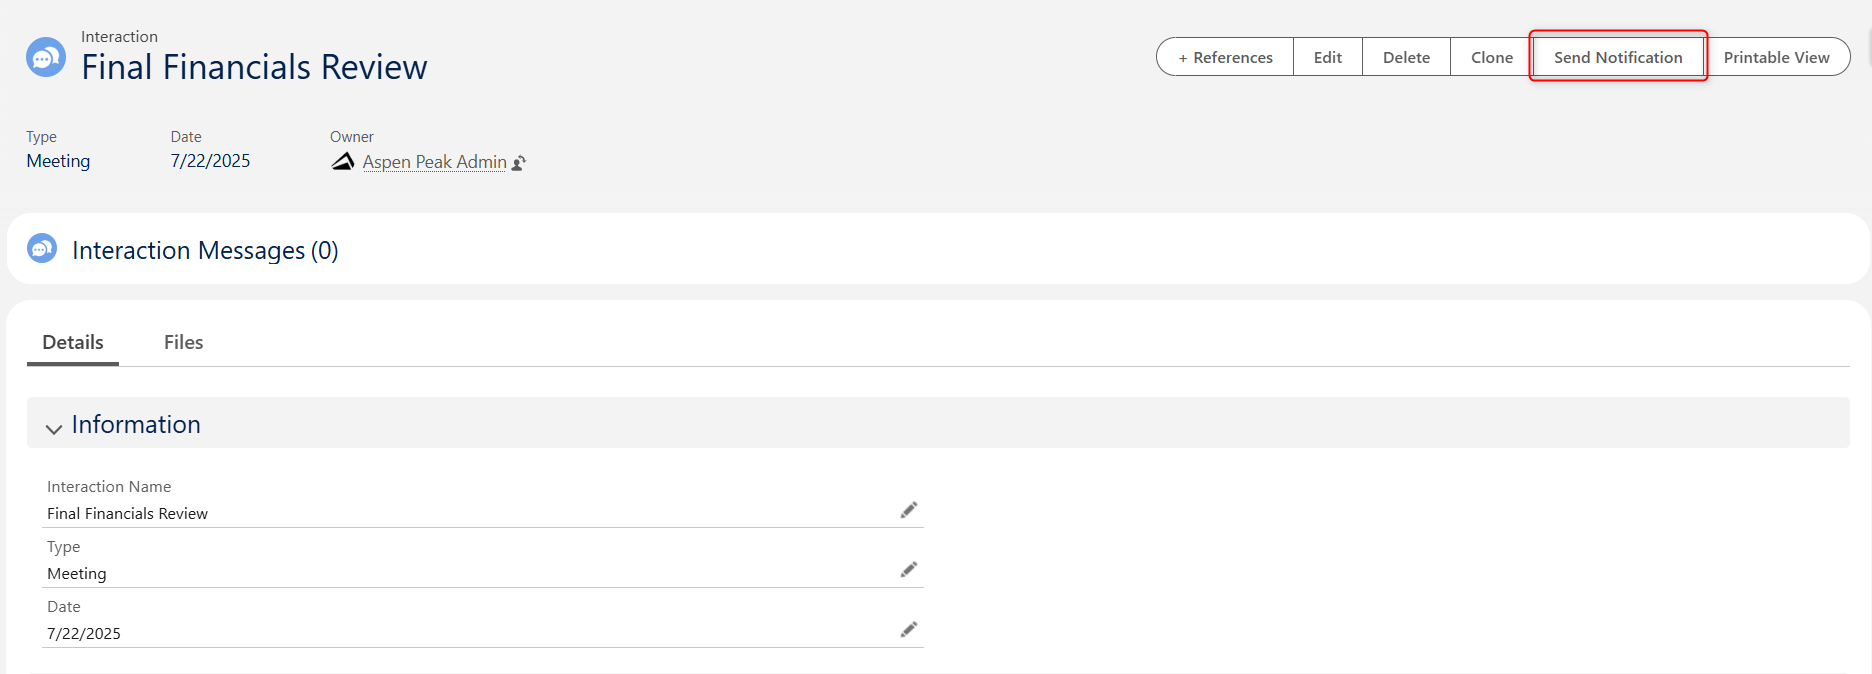Viewport: 1872px width, 674px height.
Task: Click the Final Financials Review name field value
Action: [127, 514]
